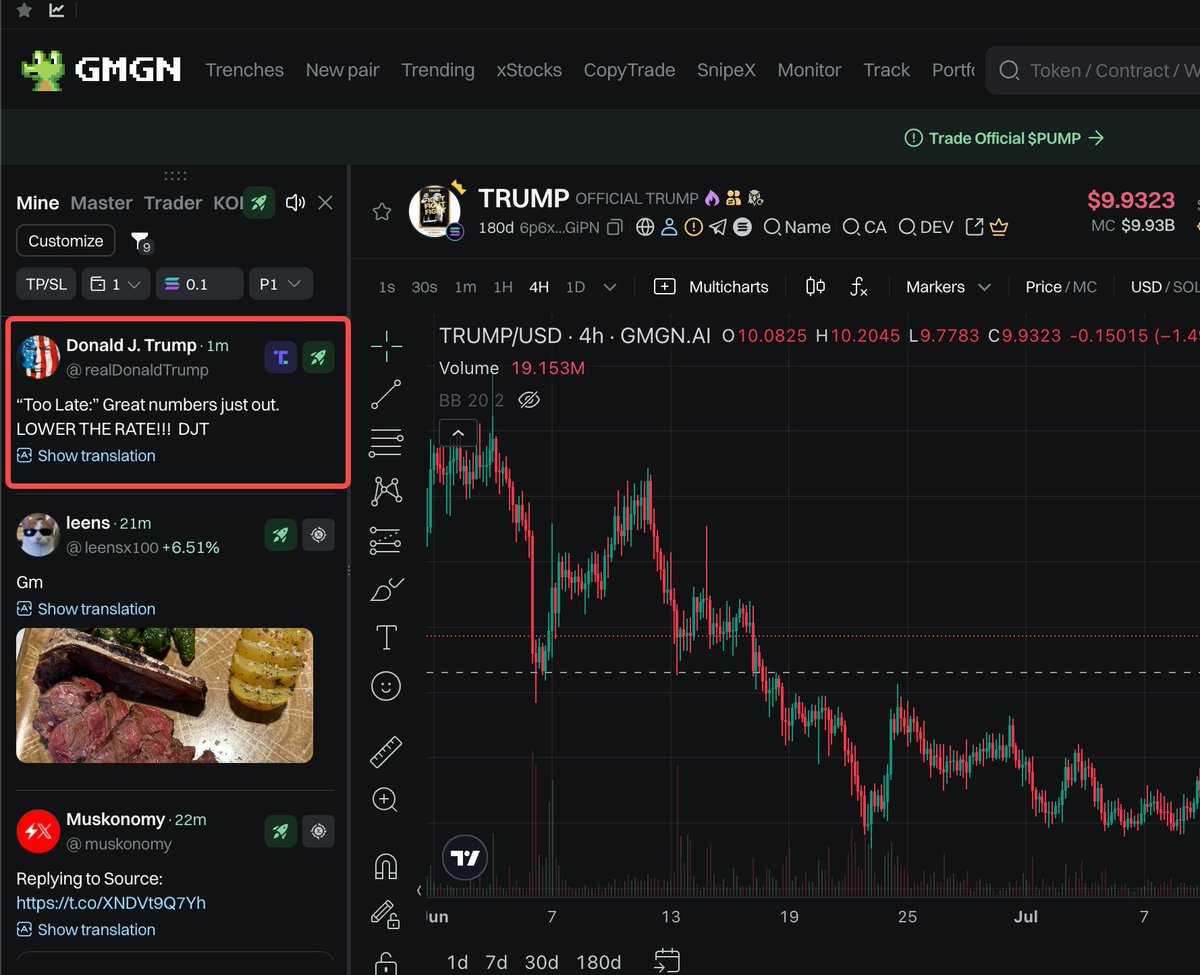Copy the 6p6x...GiPN contract address
Screen dimensions: 1200x975
(x=615, y=227)
